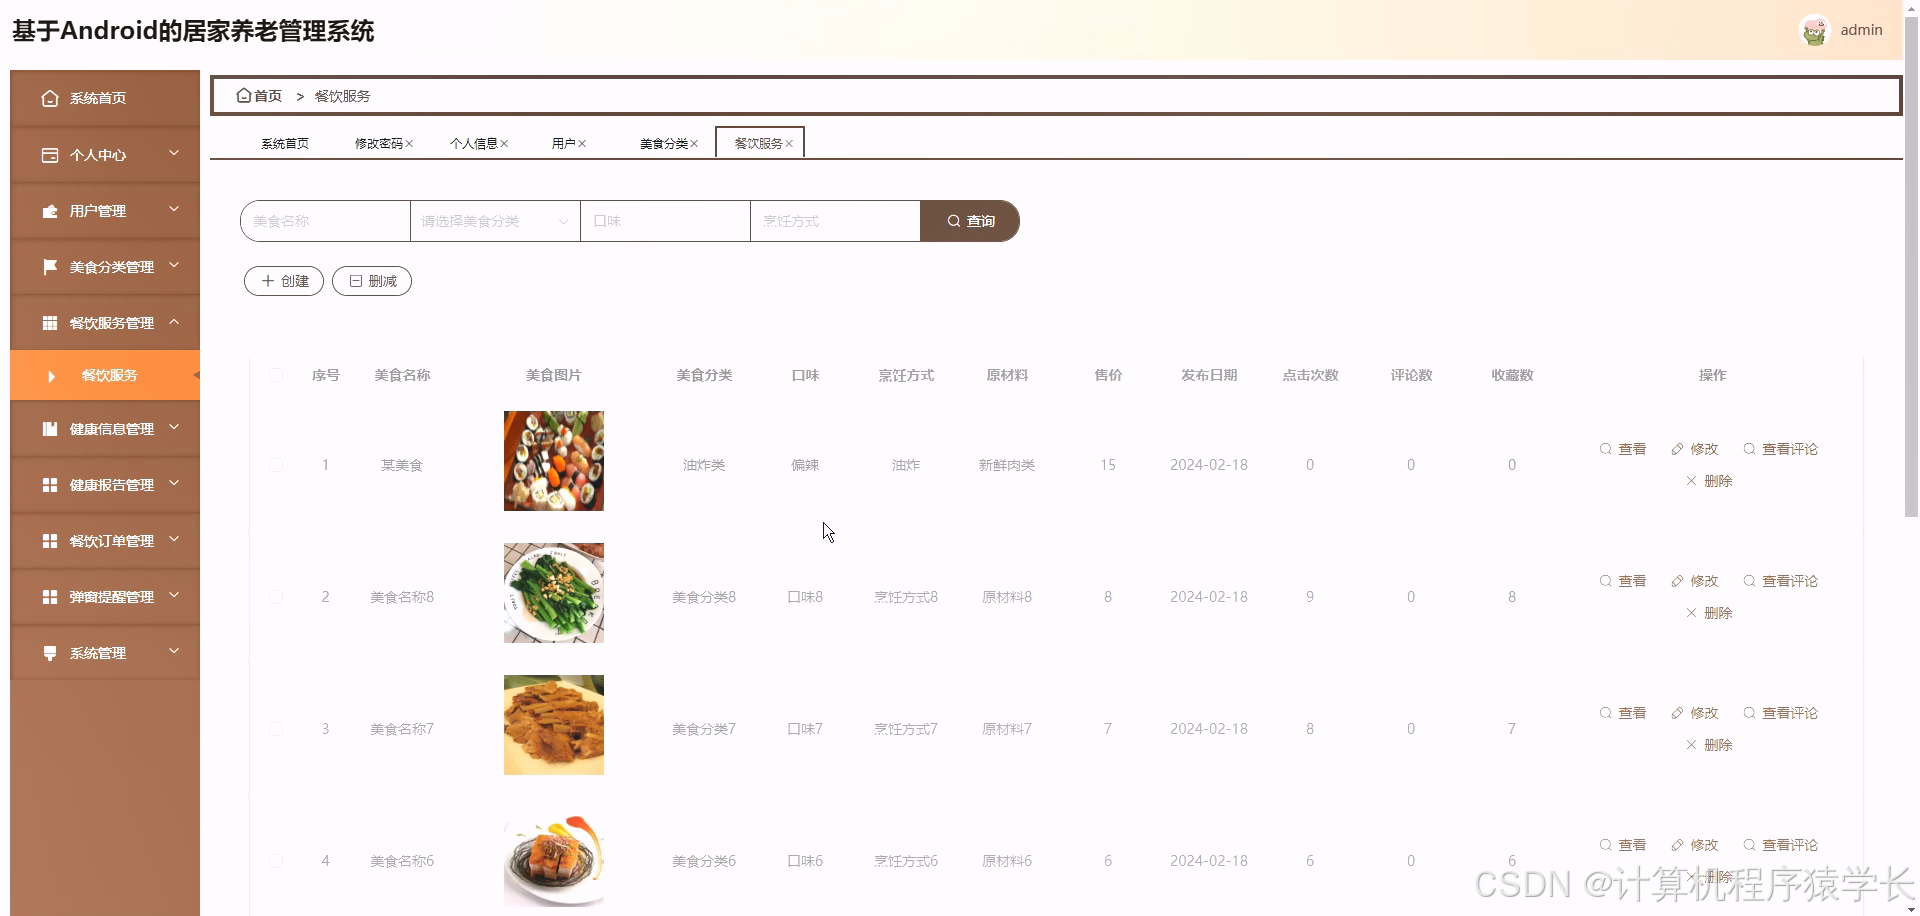Open the sushi thumbnail for 某美食
This screenshot has width=1920, height=916.
[554, 461]
